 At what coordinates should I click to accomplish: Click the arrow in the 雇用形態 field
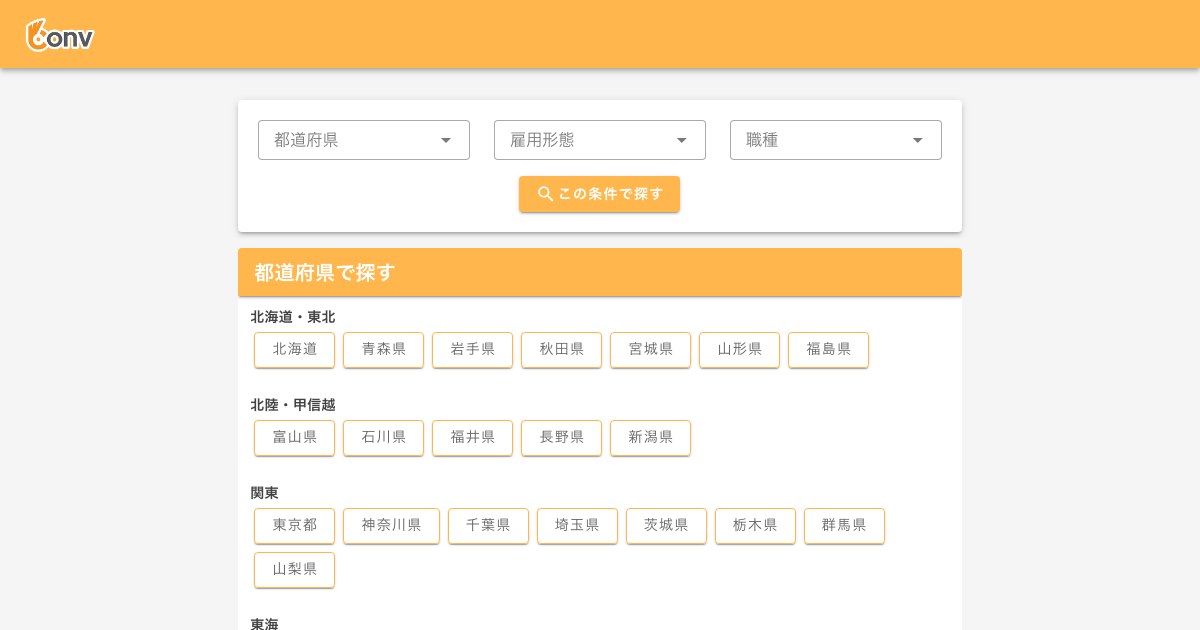682,140
